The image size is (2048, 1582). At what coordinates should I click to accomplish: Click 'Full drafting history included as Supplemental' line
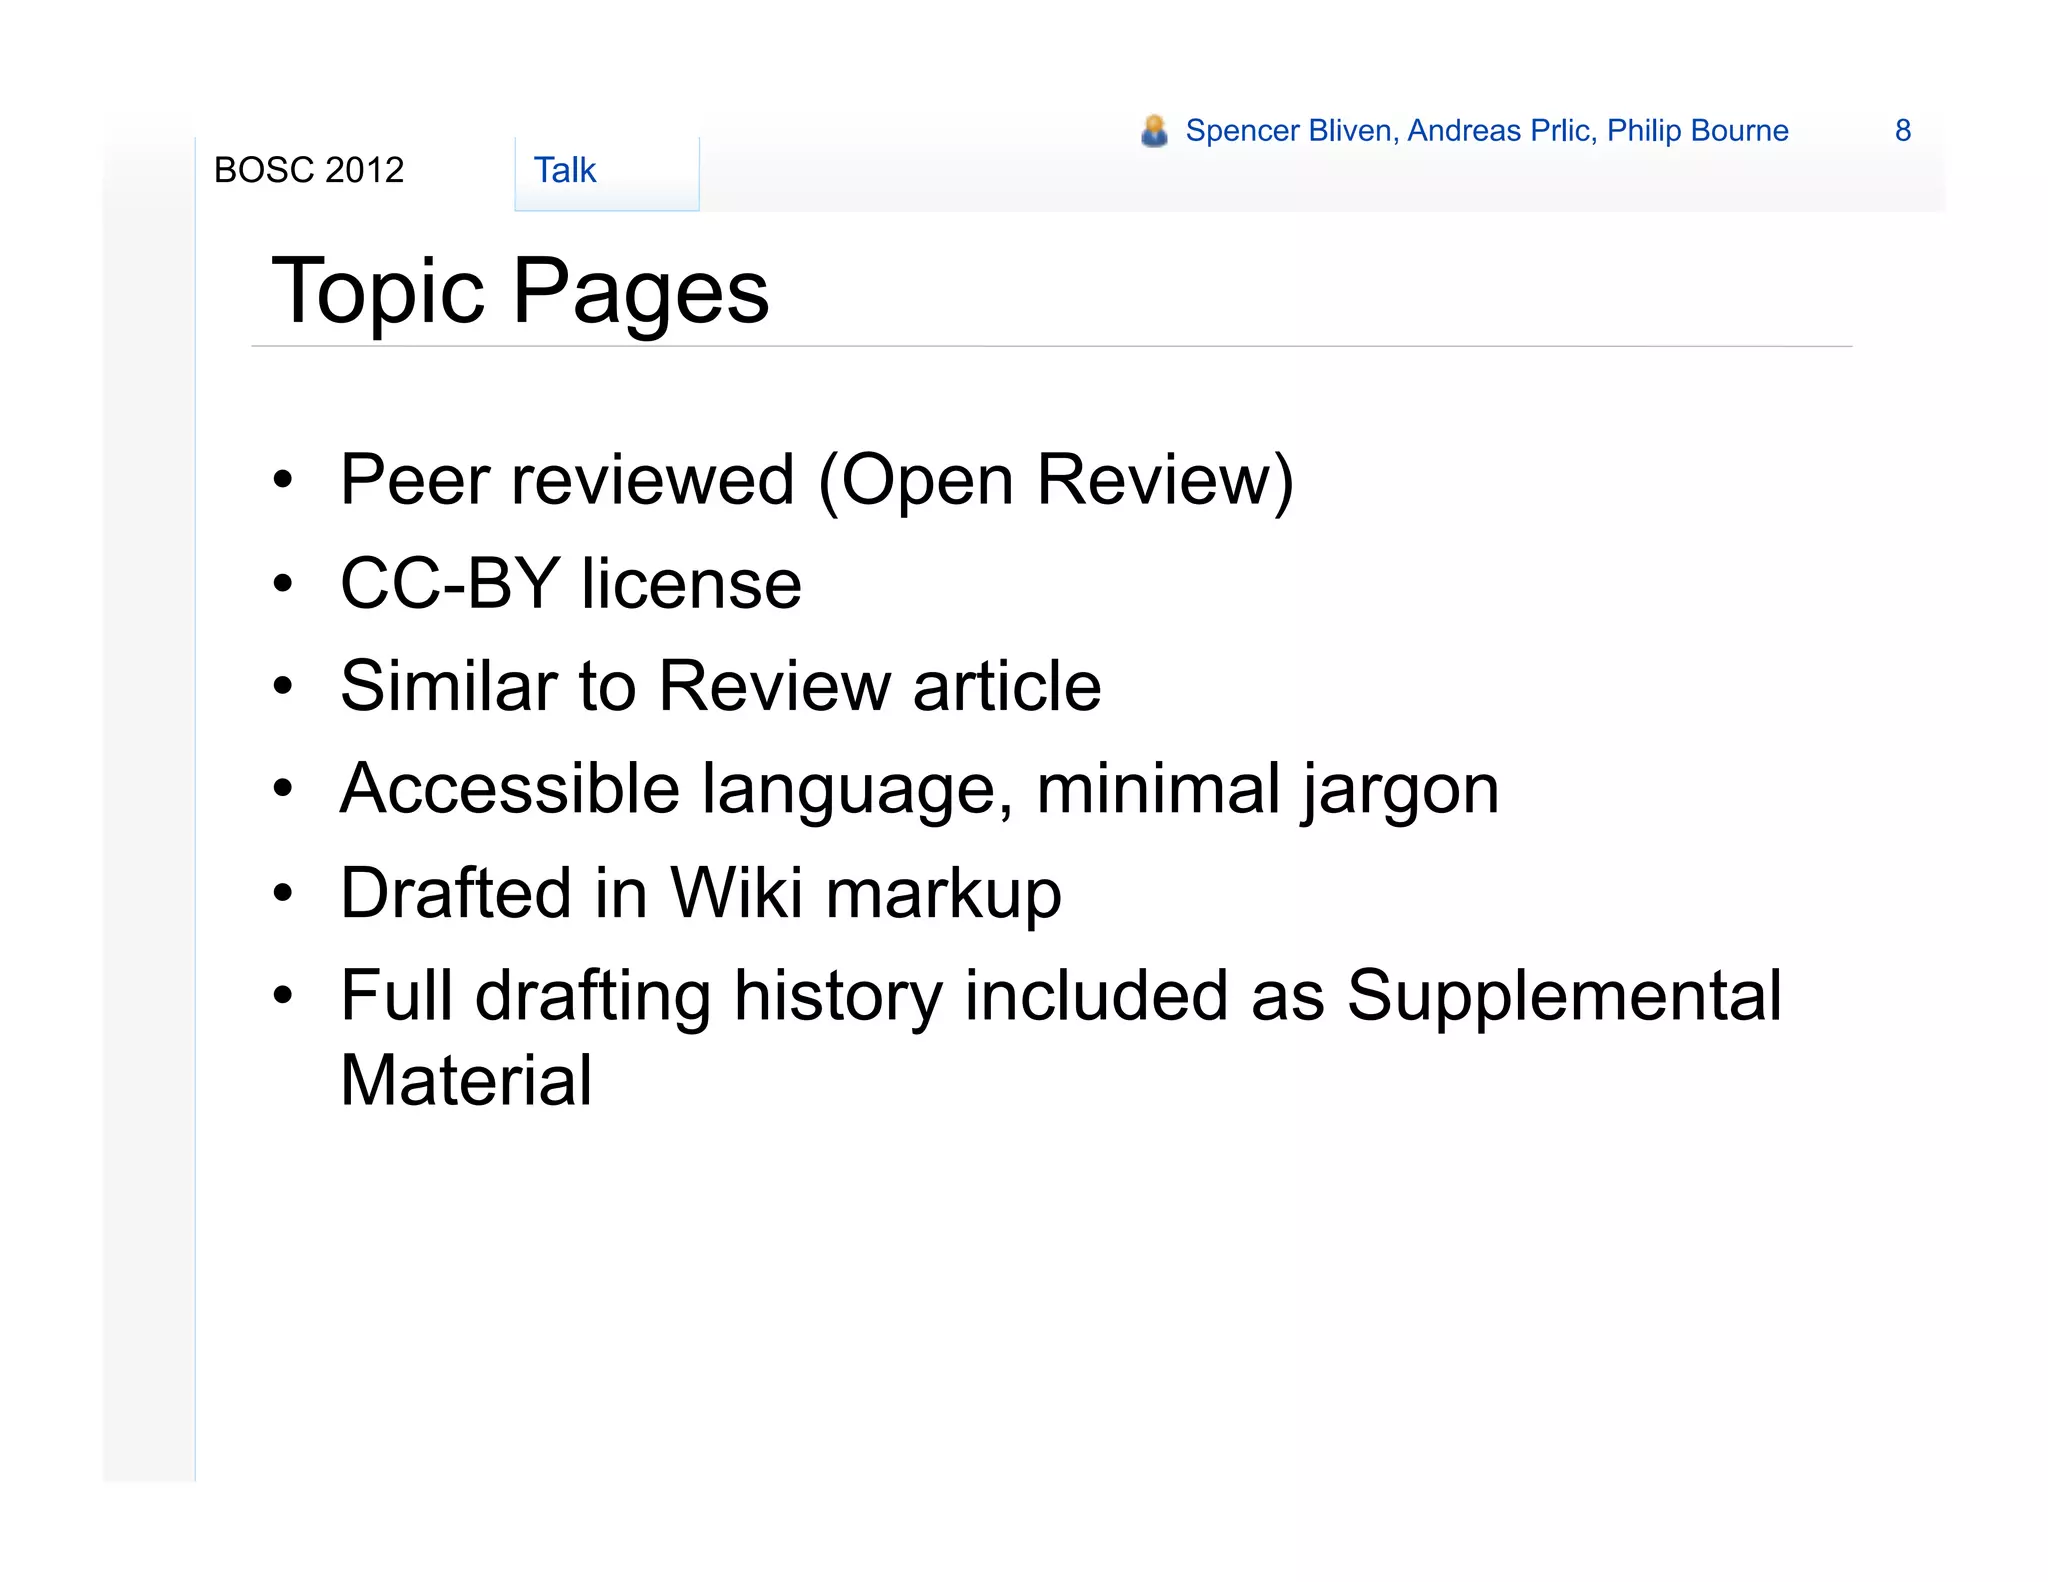(x=1060, y=998)
